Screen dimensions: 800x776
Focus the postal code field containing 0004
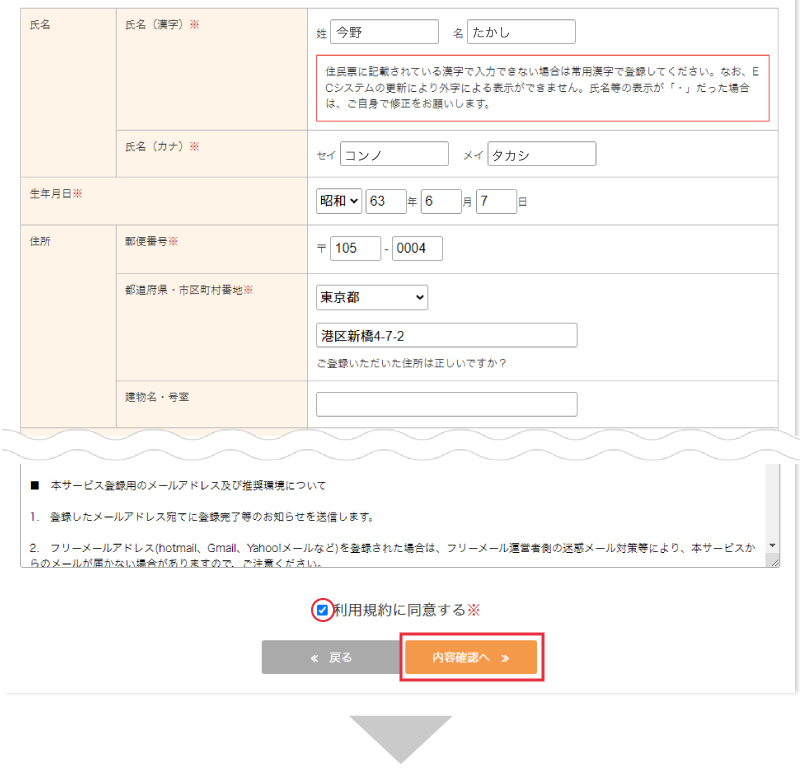417,248
